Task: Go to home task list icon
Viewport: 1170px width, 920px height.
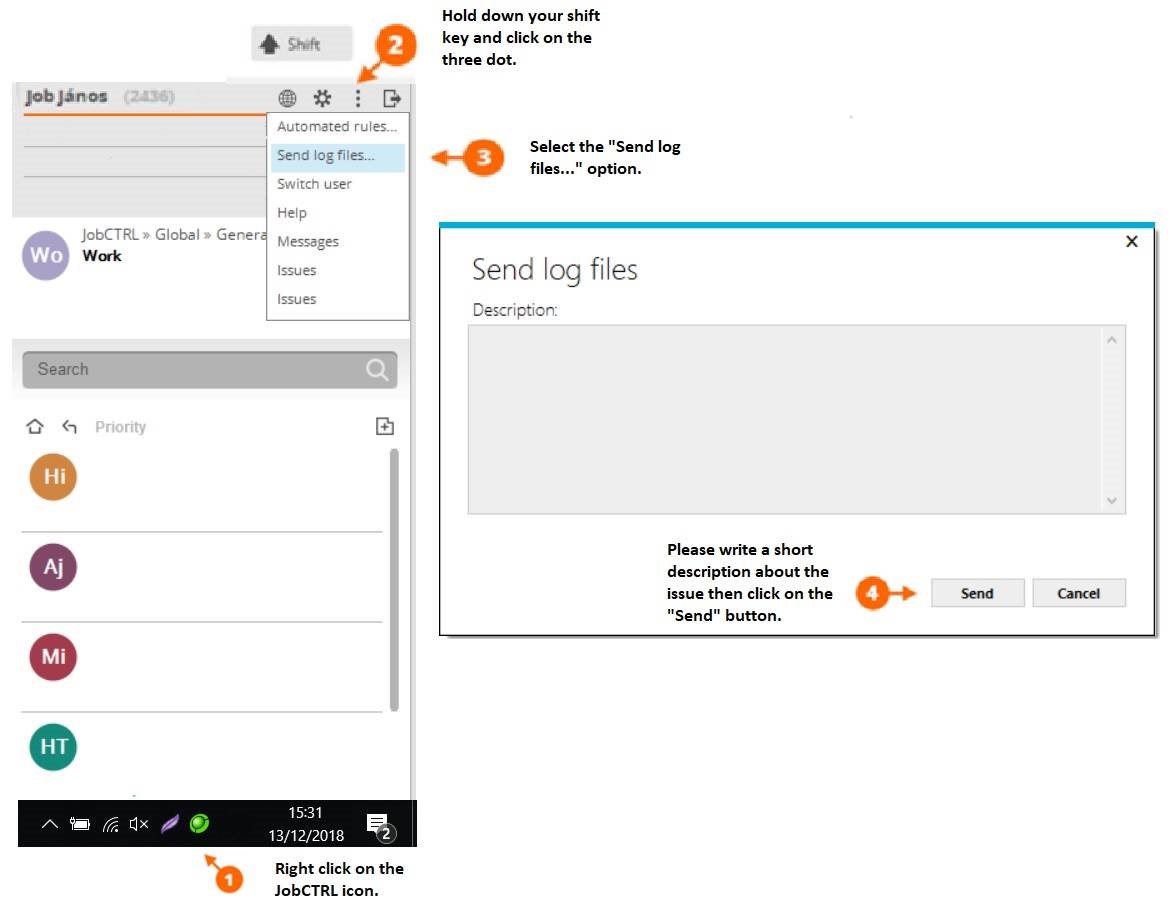Action: (35, 427)
